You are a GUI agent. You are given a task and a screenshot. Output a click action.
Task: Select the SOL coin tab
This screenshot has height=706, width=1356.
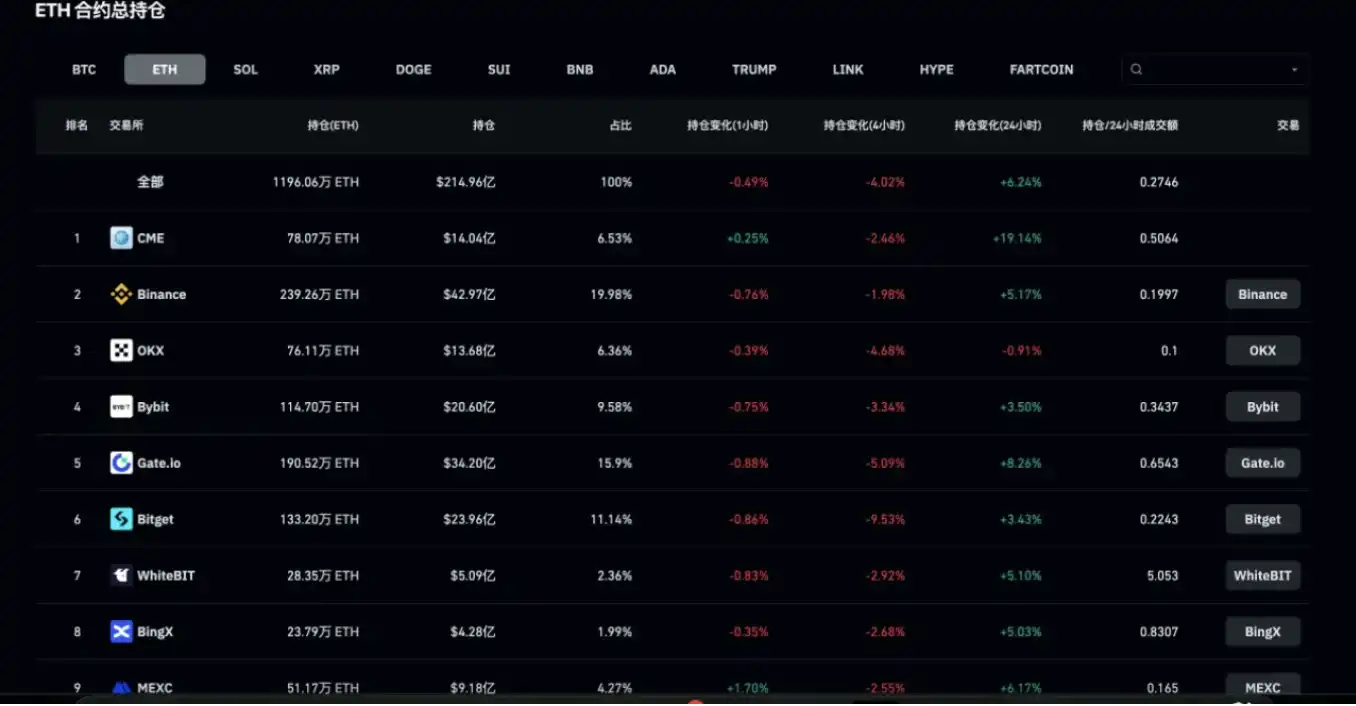tap(245, 70)
